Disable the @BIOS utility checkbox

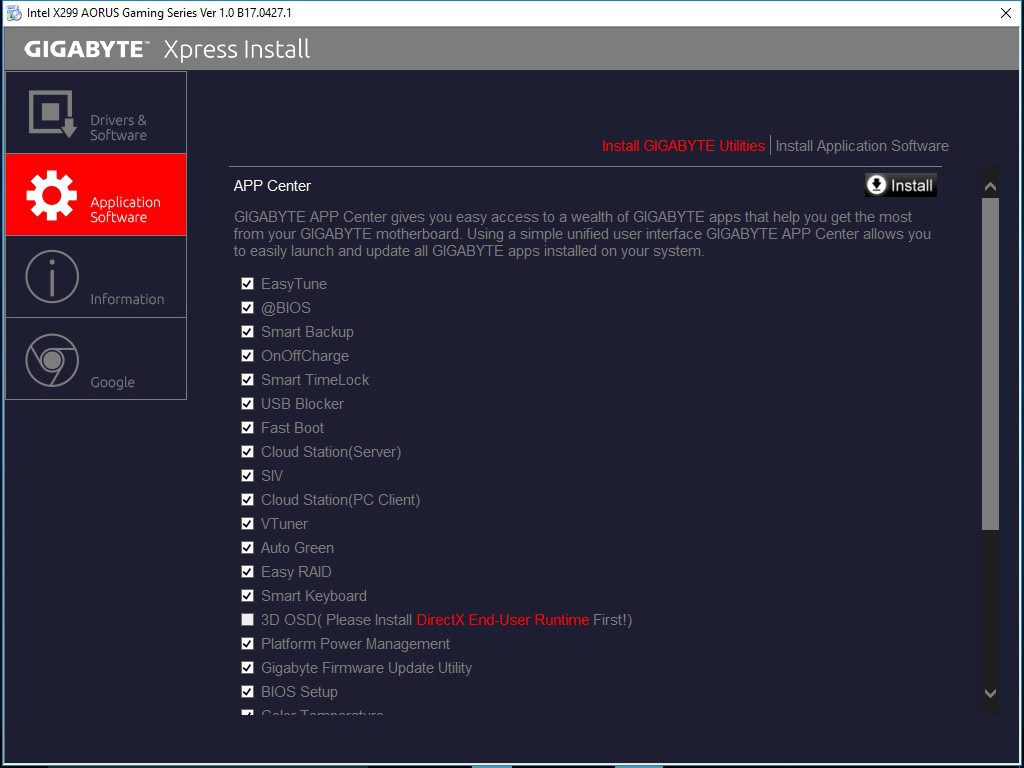pos(247,308)
